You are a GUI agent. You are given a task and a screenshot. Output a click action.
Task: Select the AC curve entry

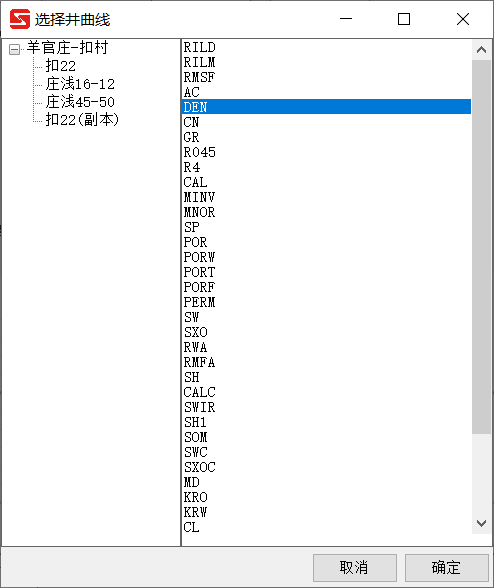coord(326,92)
